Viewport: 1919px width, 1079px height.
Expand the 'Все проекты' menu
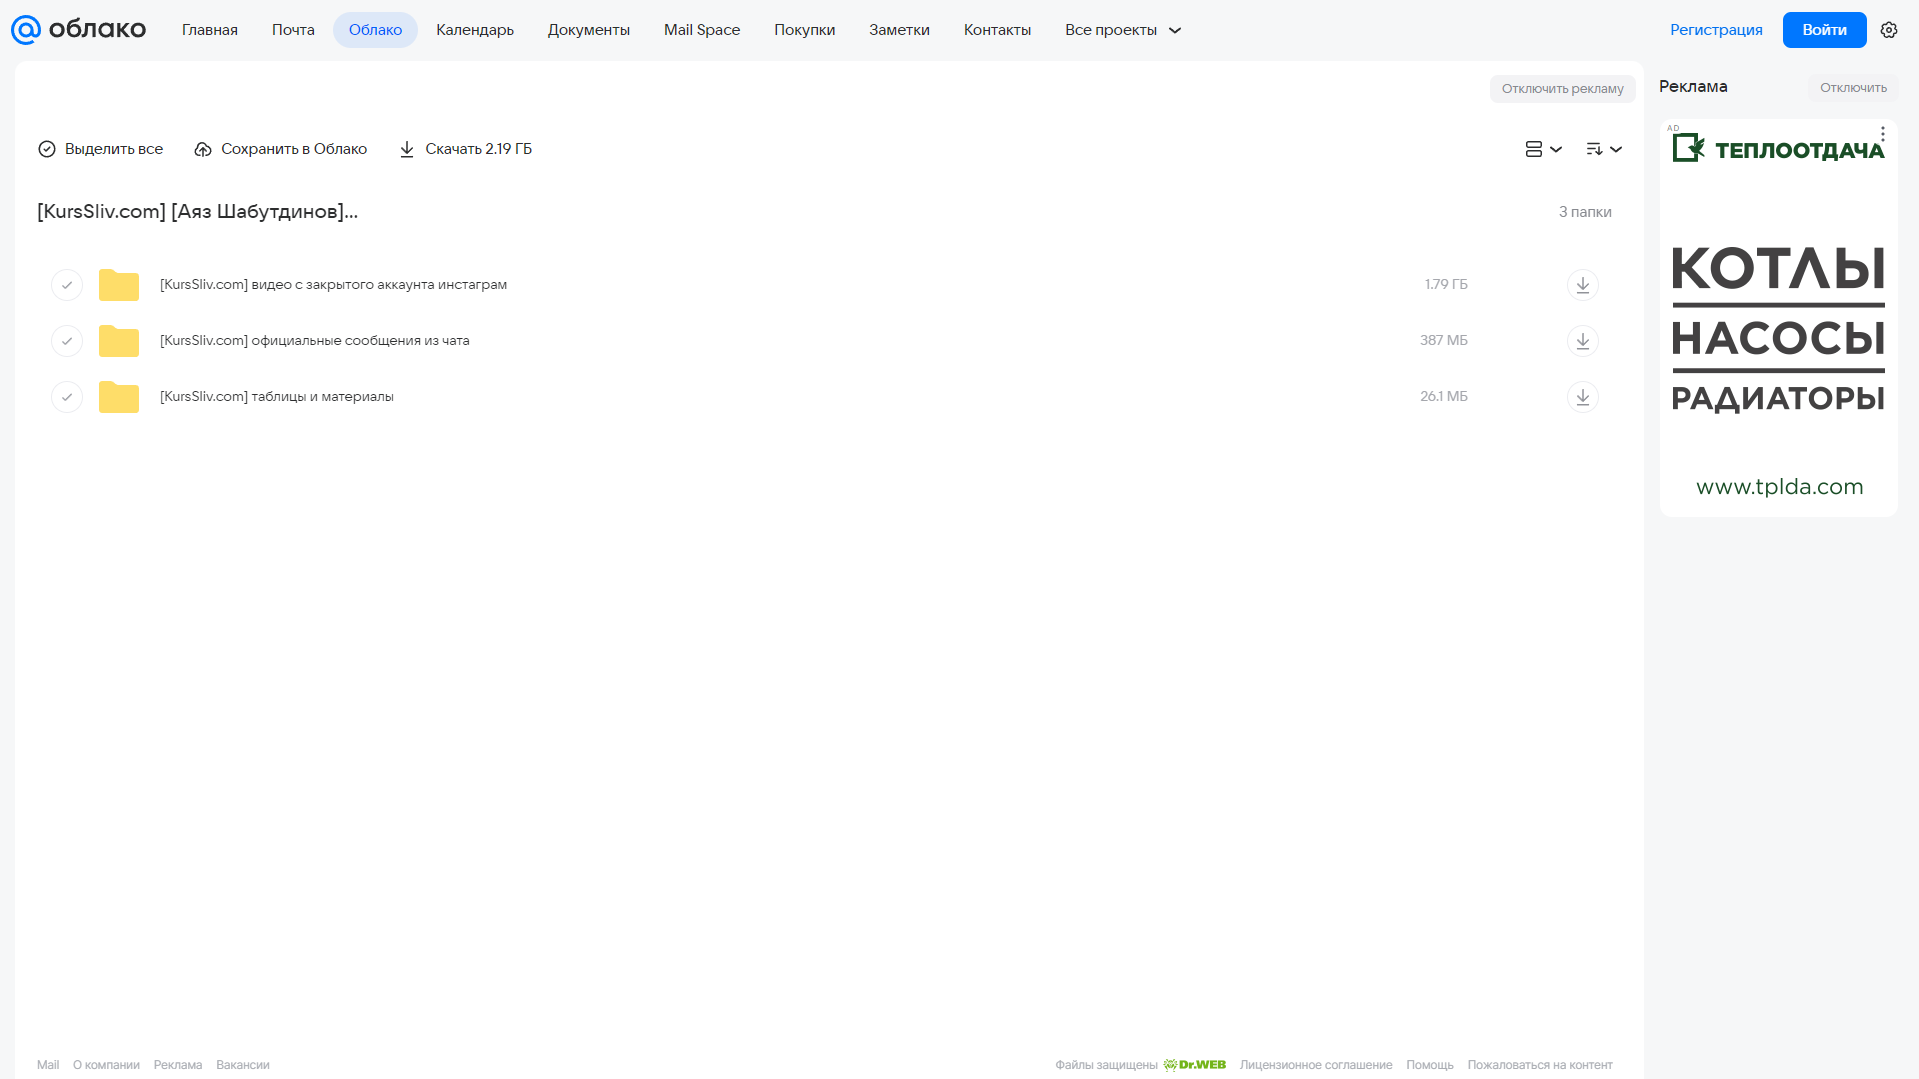tap(1123, 30)
